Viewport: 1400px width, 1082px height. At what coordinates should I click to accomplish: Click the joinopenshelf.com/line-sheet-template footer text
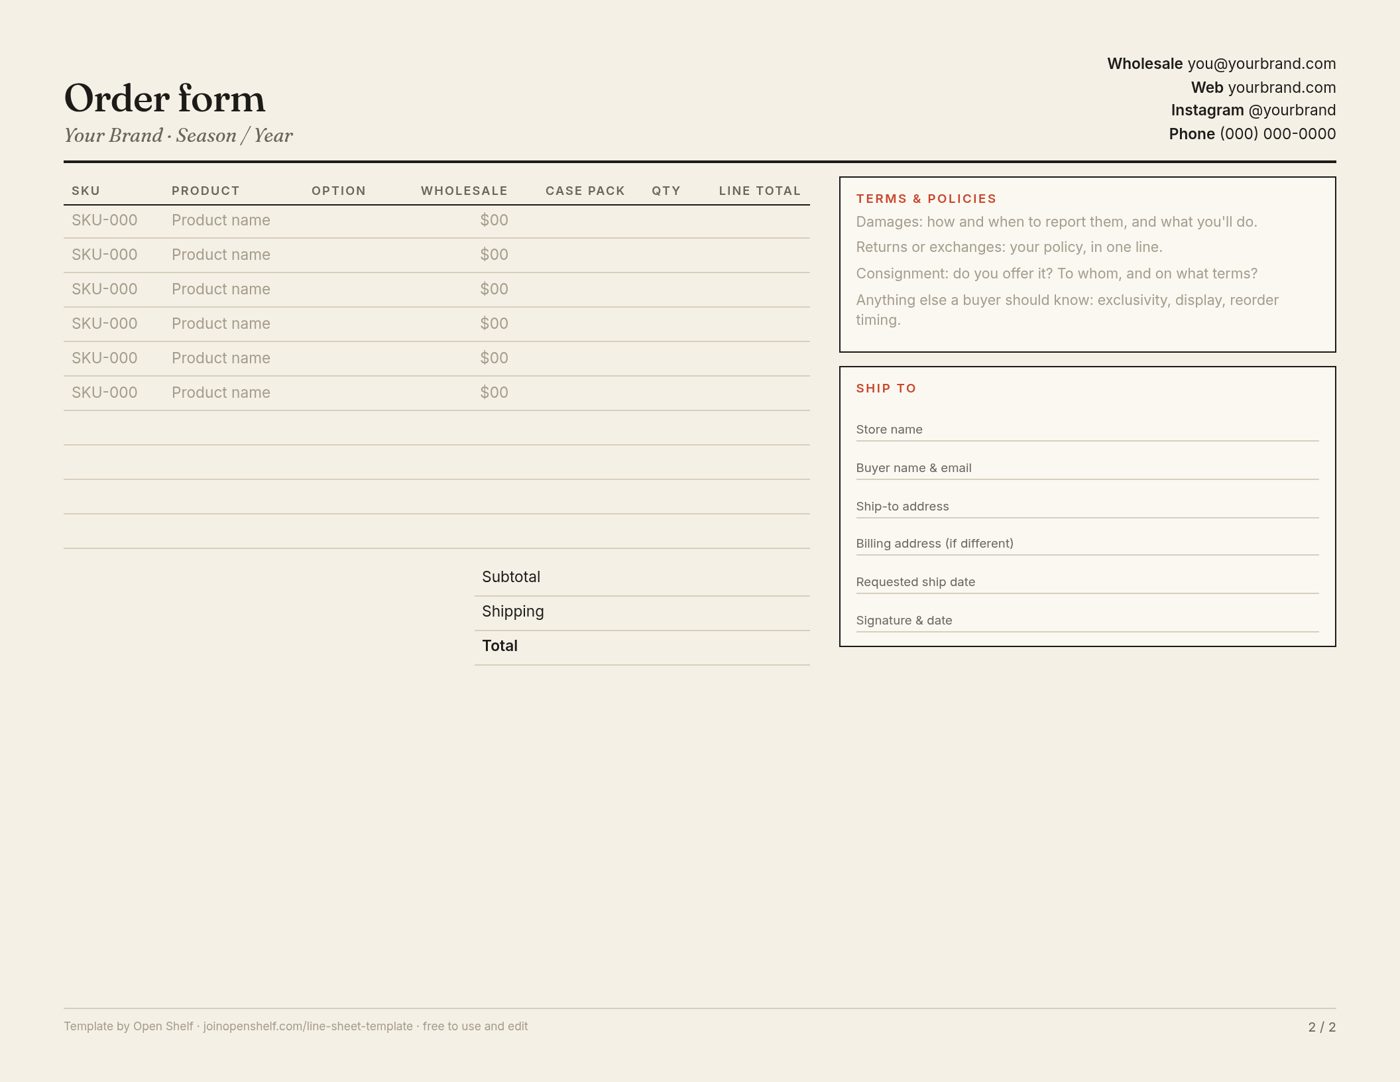pyautogui.click(x=308, y=1027)
